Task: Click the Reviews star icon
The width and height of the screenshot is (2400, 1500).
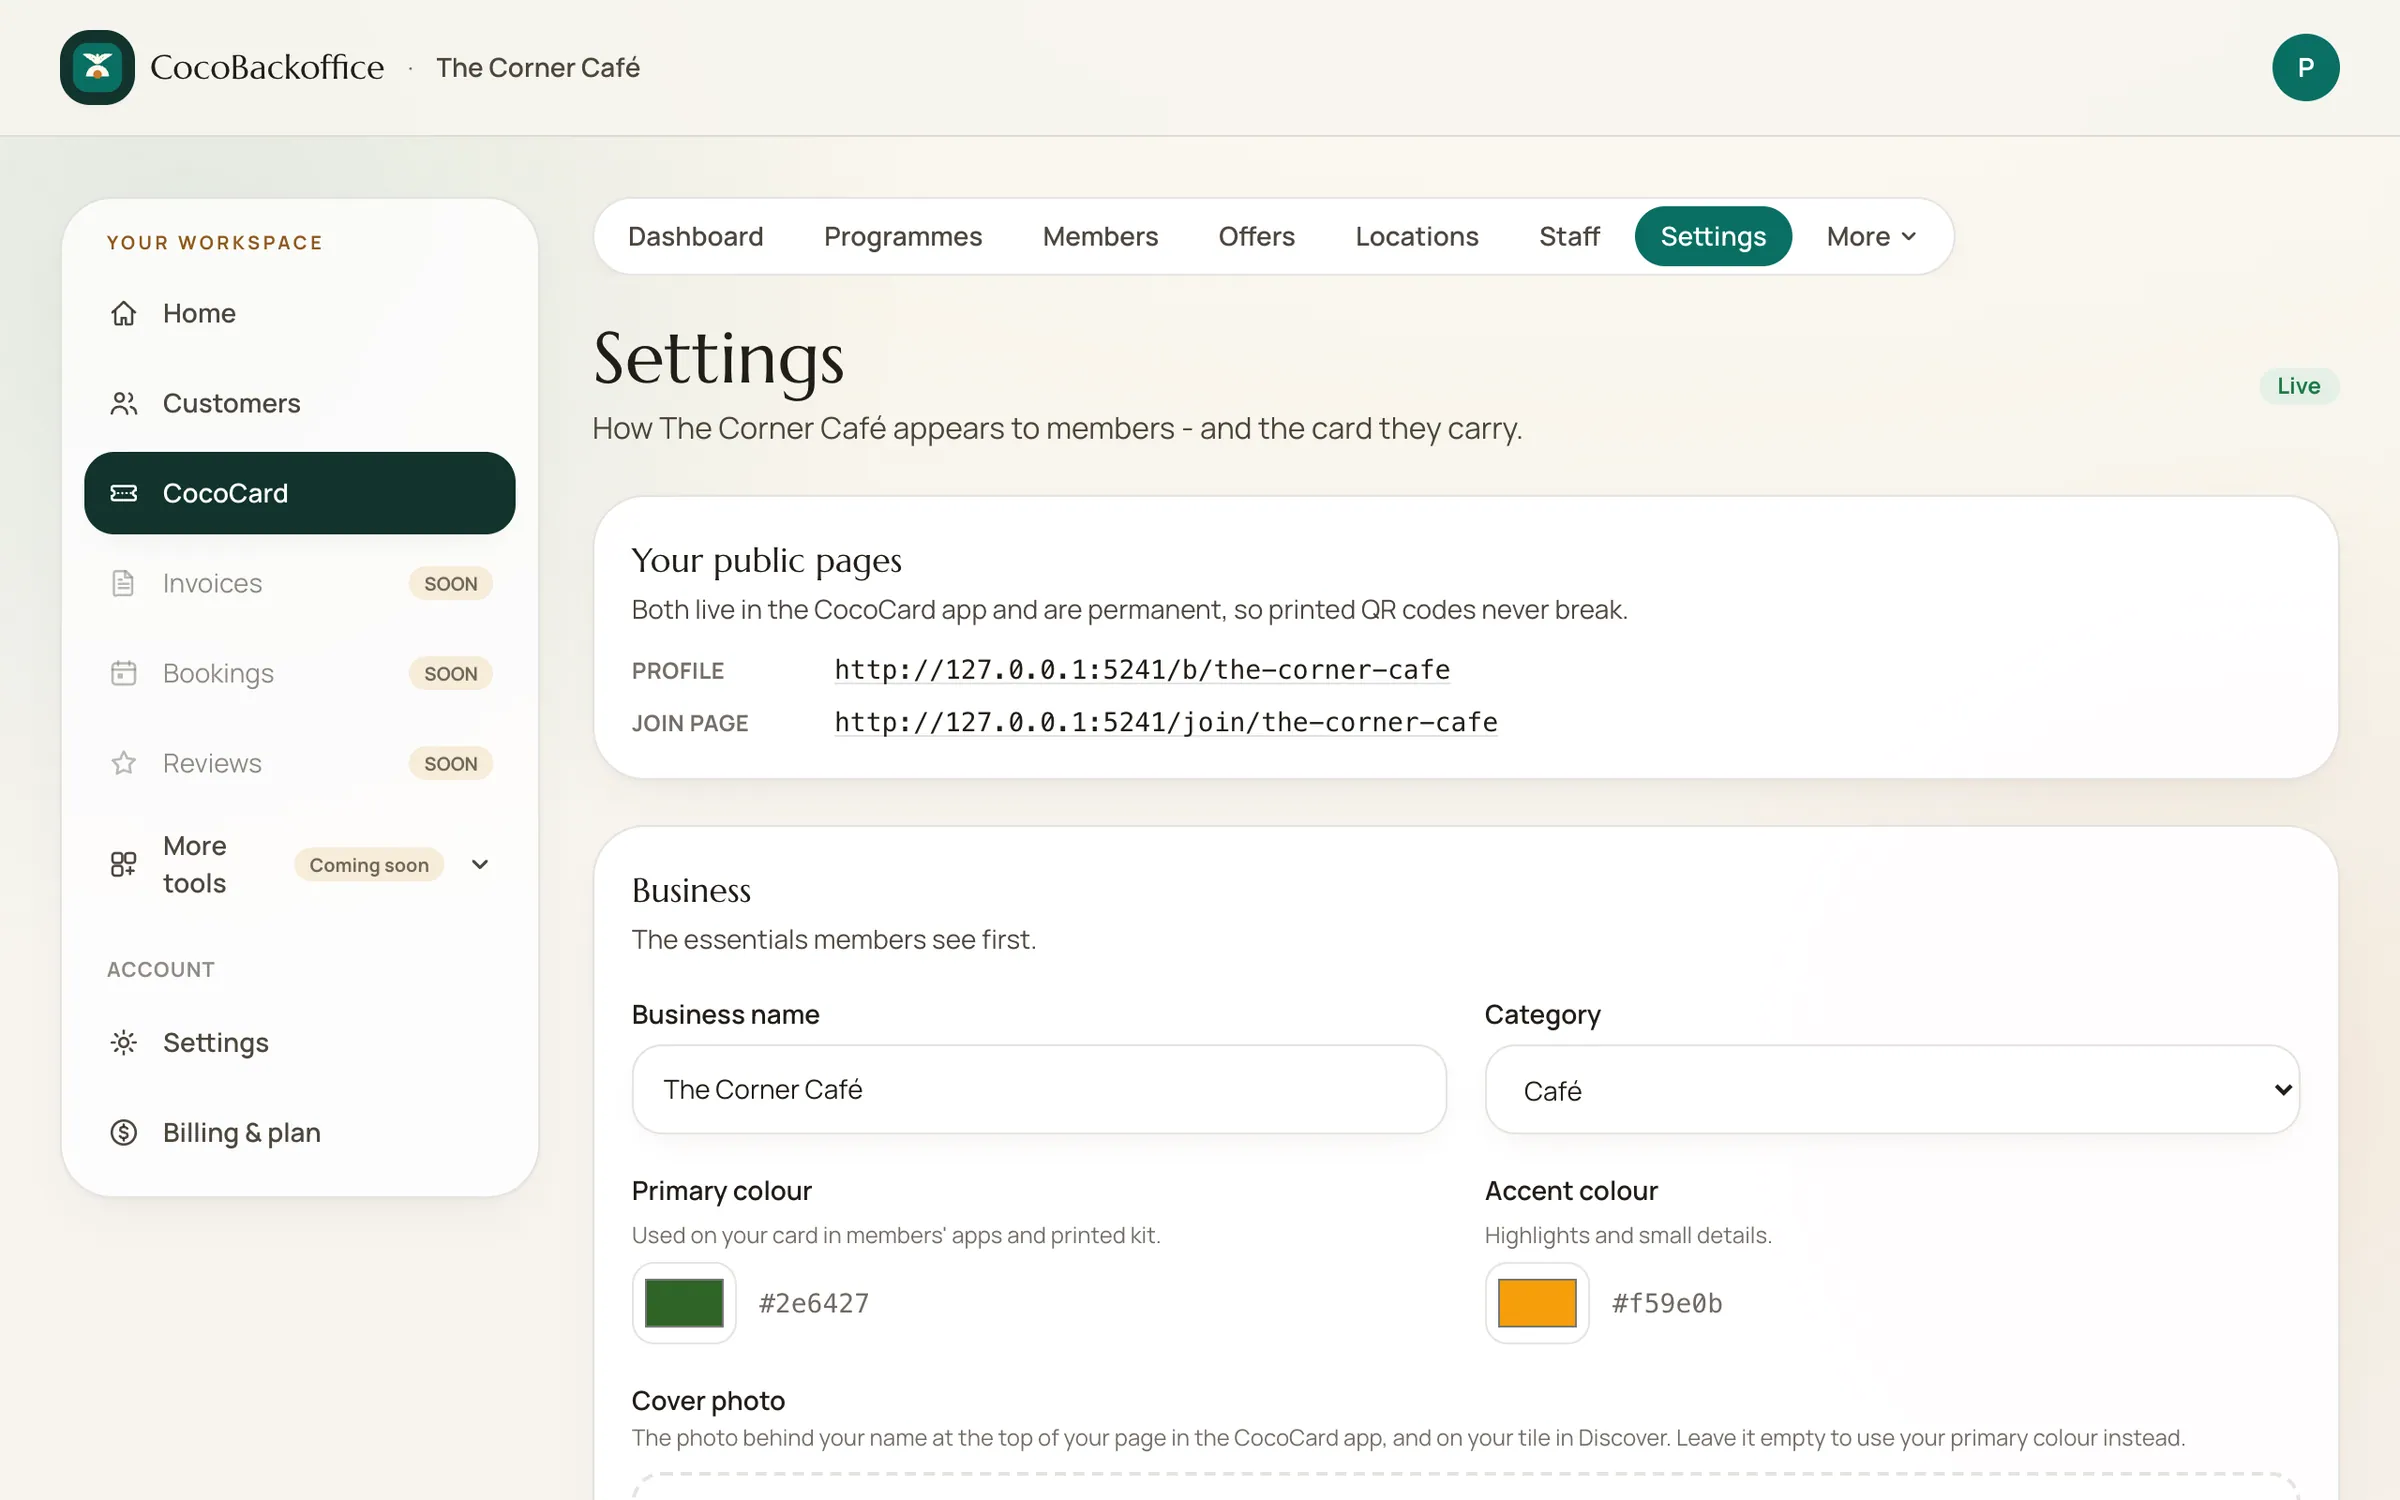Action: (123, 763)
